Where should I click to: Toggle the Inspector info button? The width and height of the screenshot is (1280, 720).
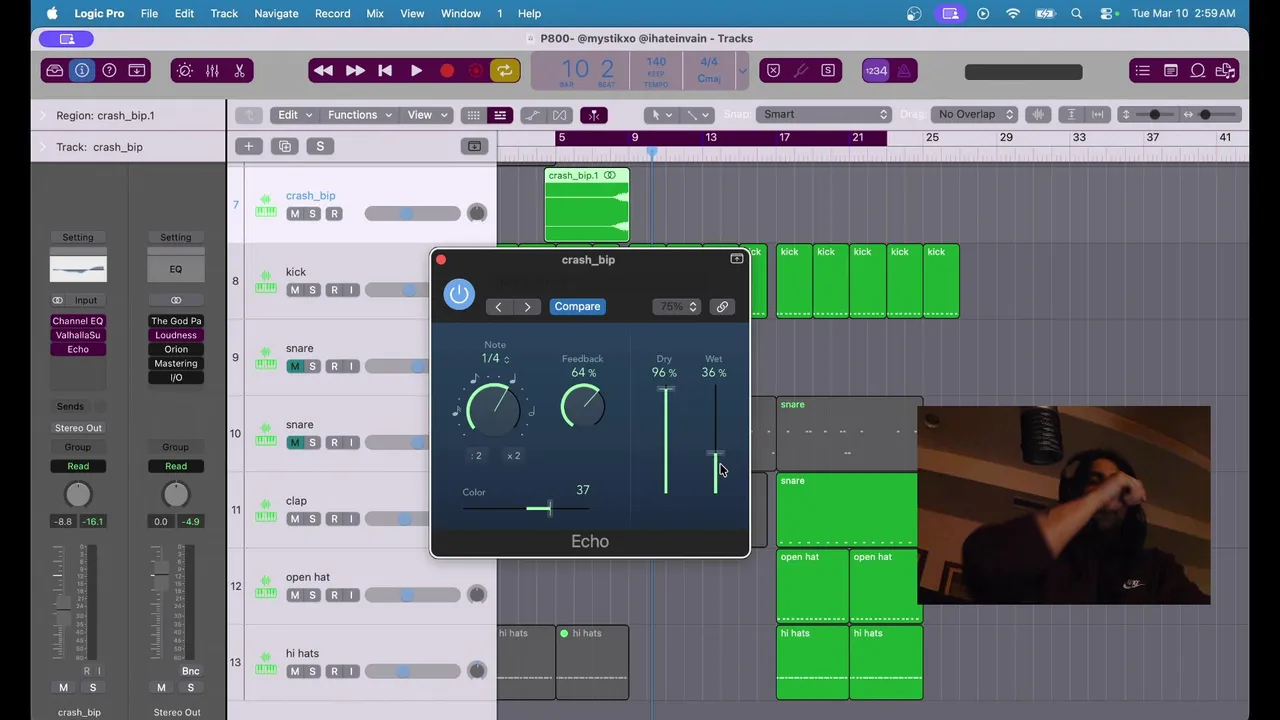tap(82, 70)
